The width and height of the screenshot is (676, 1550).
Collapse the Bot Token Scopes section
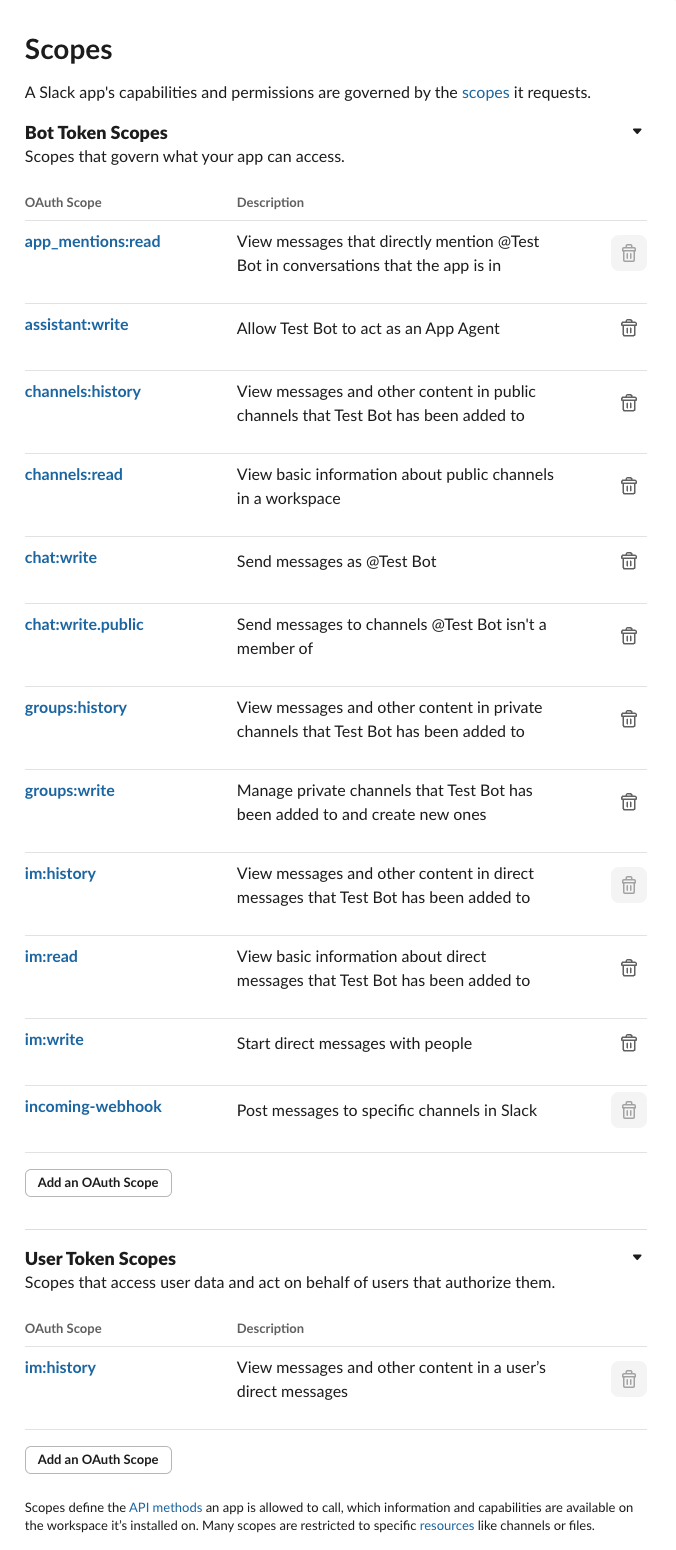pos(637,132)
